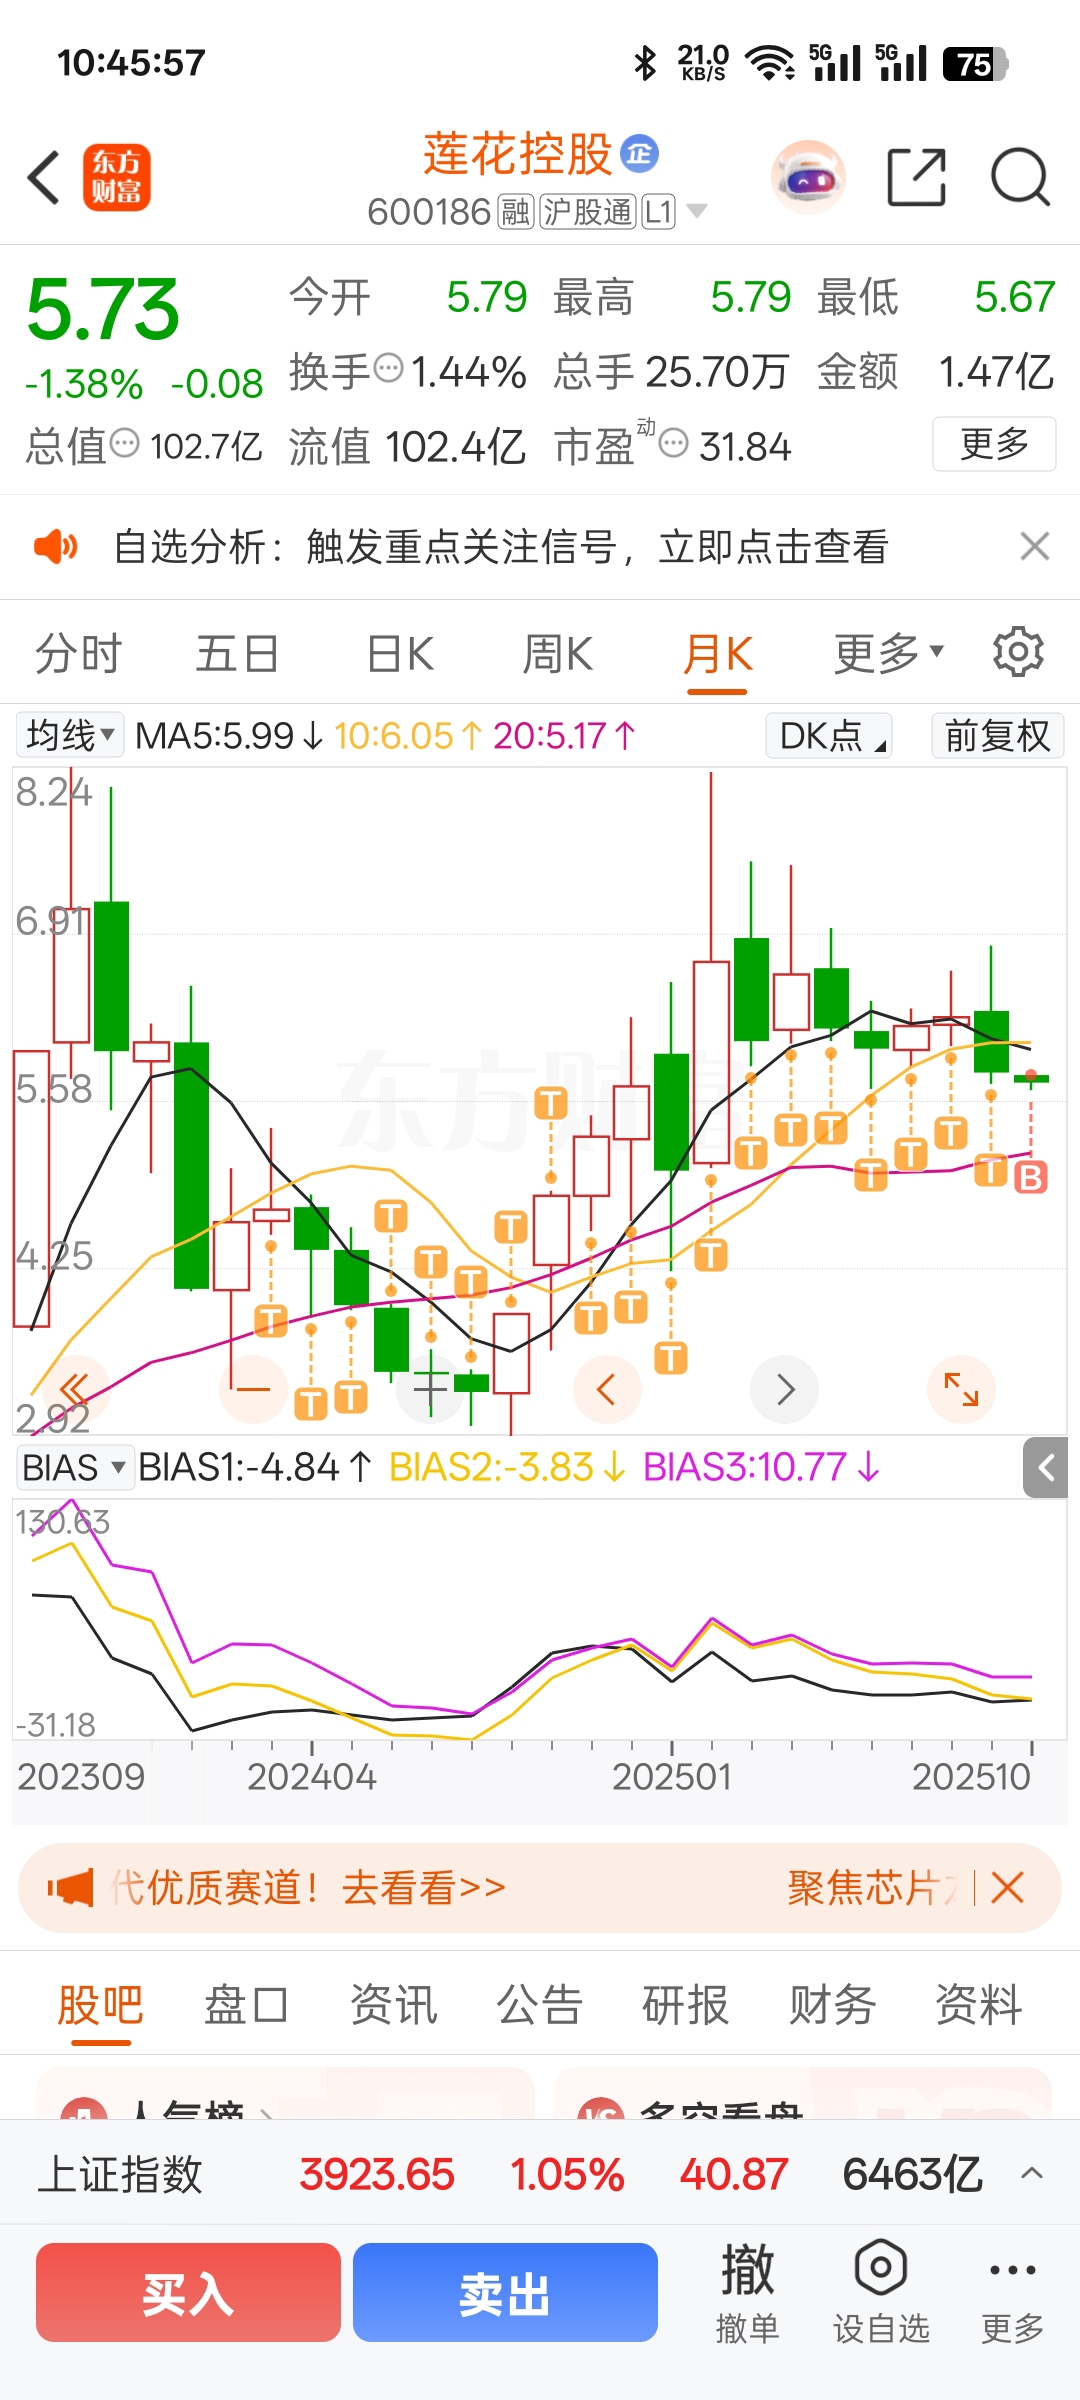Switch to 资料 tab

point(978,2005)
